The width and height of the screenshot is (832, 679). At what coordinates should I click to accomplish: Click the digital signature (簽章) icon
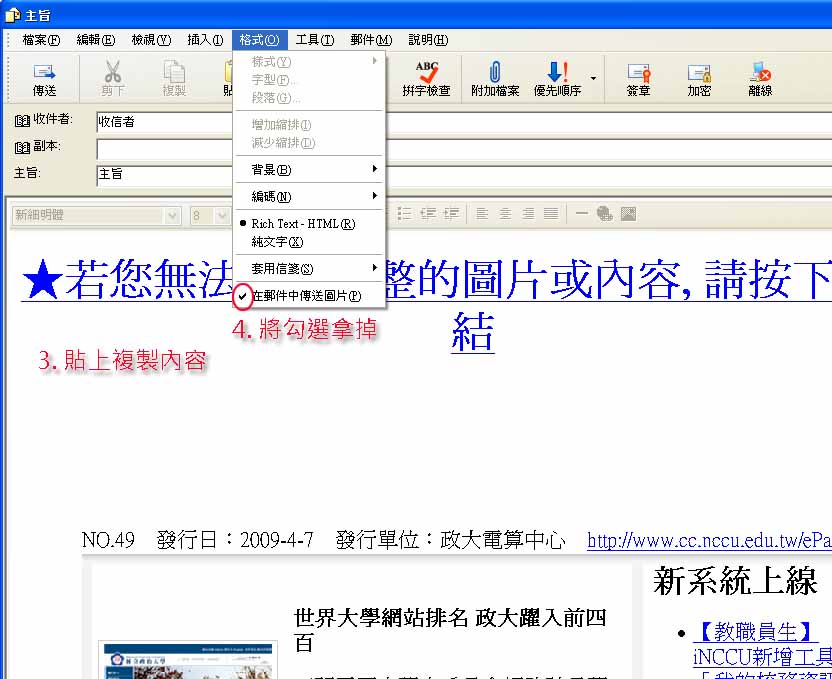pos(638,79)
